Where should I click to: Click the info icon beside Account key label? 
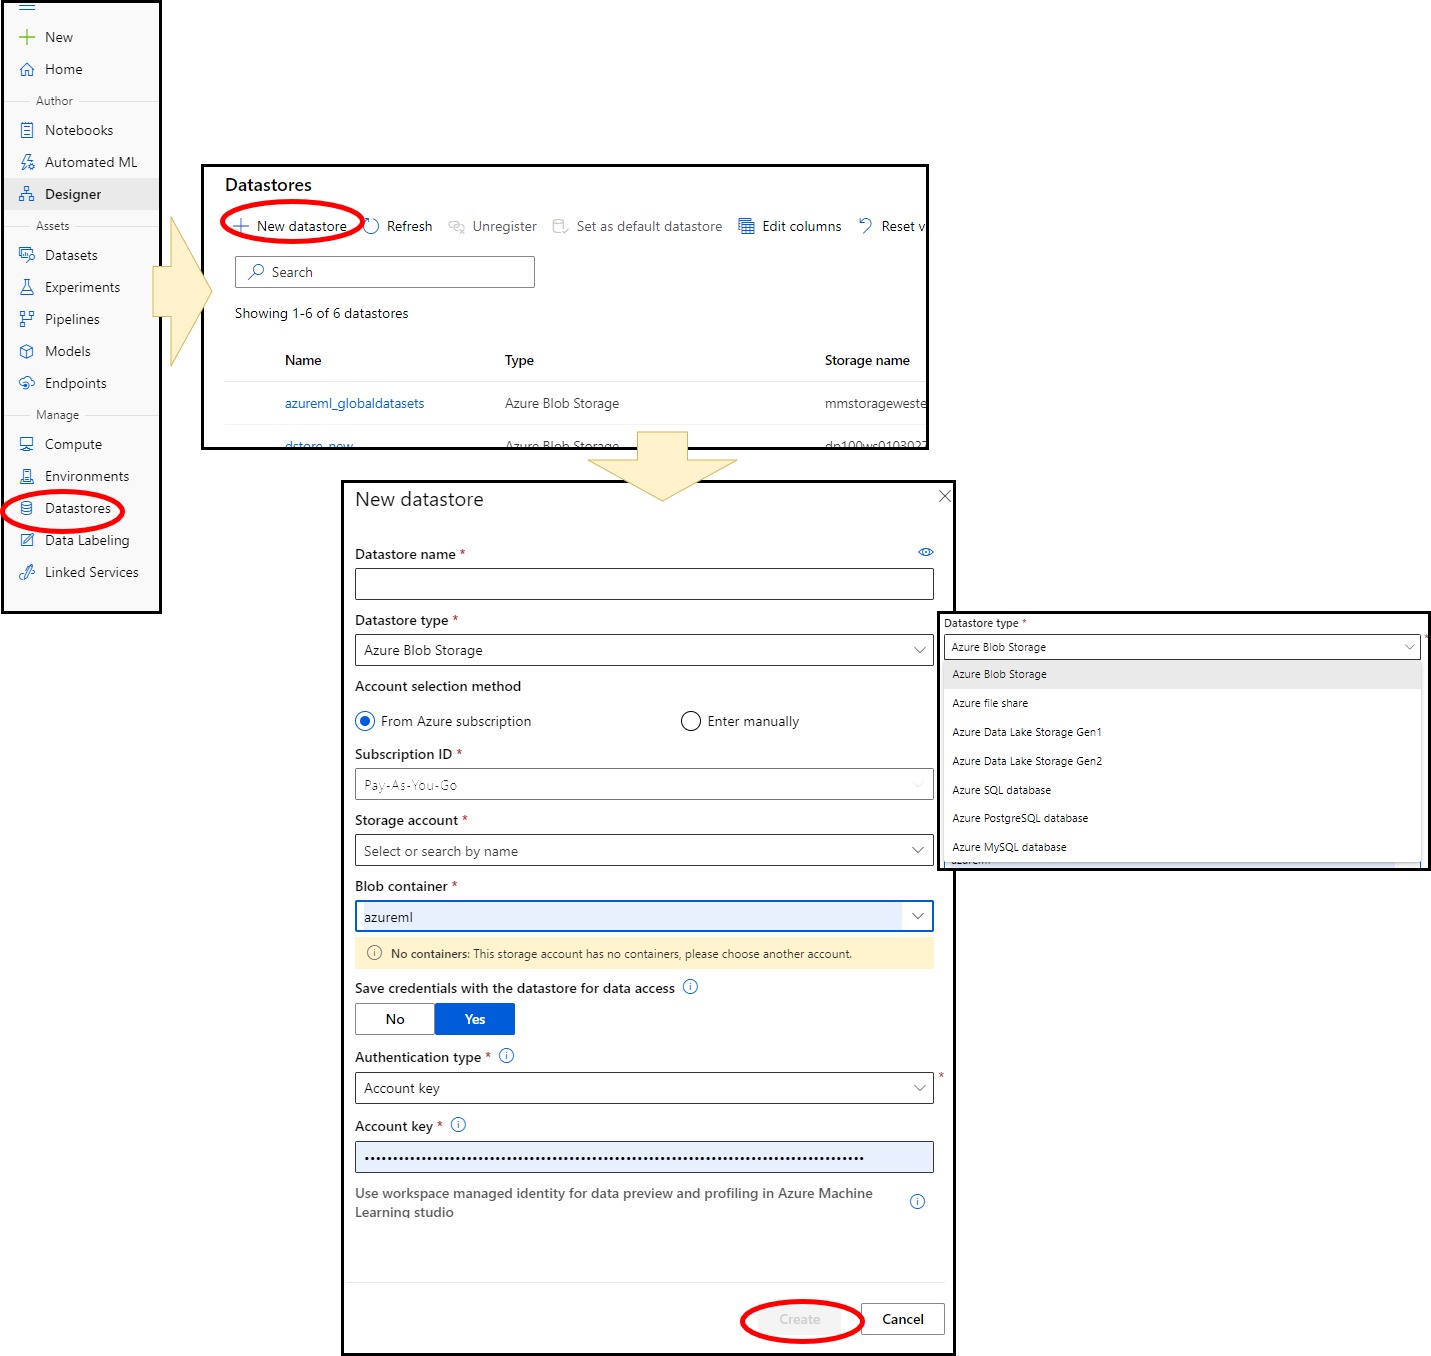tap(458, 1125)
